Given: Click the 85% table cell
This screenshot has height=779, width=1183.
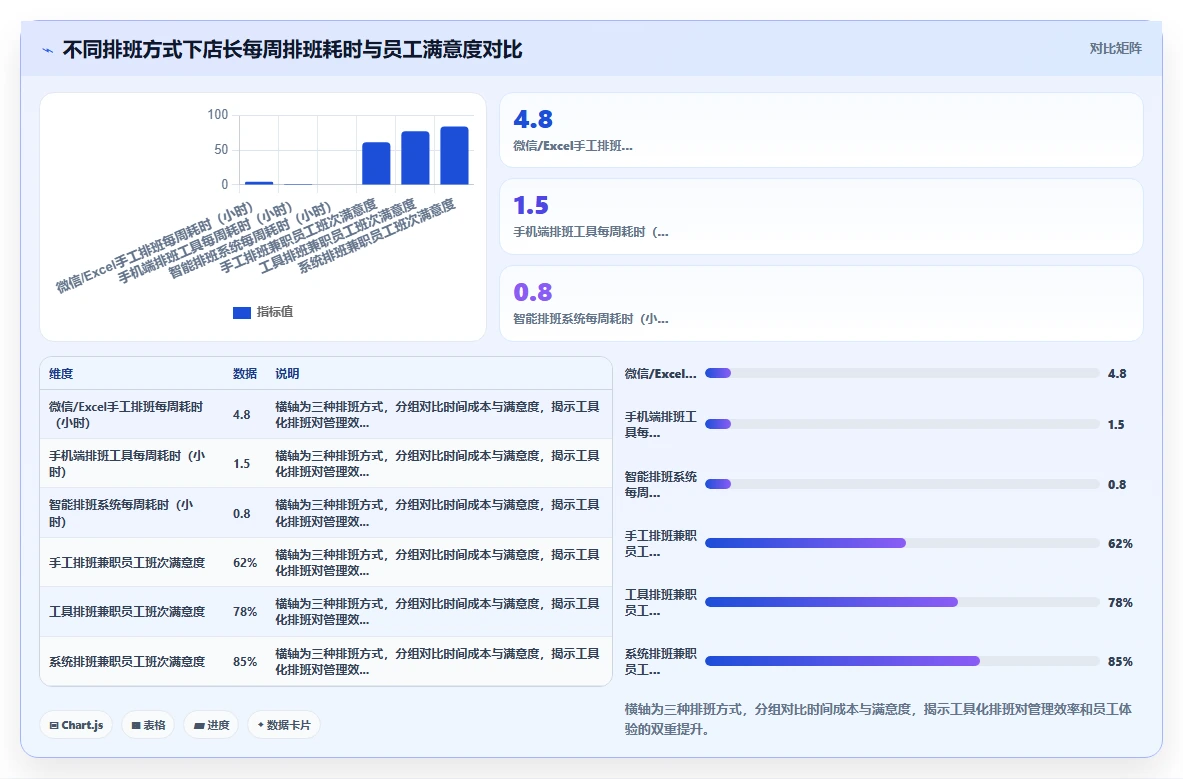Looking at the screenshot, I should 244,661.
